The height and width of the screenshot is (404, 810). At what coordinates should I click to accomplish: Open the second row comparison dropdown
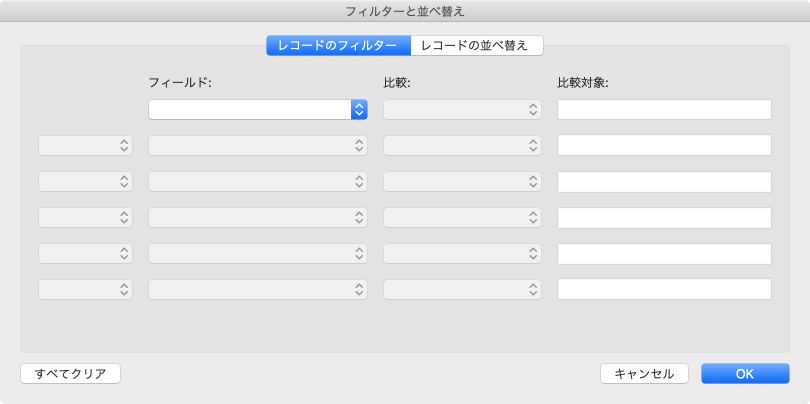(x=462, y=146)
